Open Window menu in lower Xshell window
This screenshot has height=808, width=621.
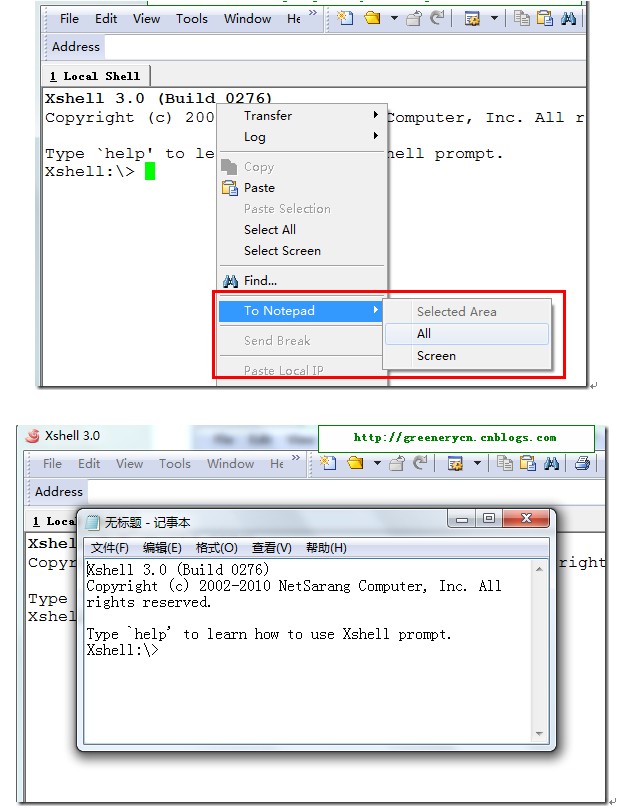(230, 464)
